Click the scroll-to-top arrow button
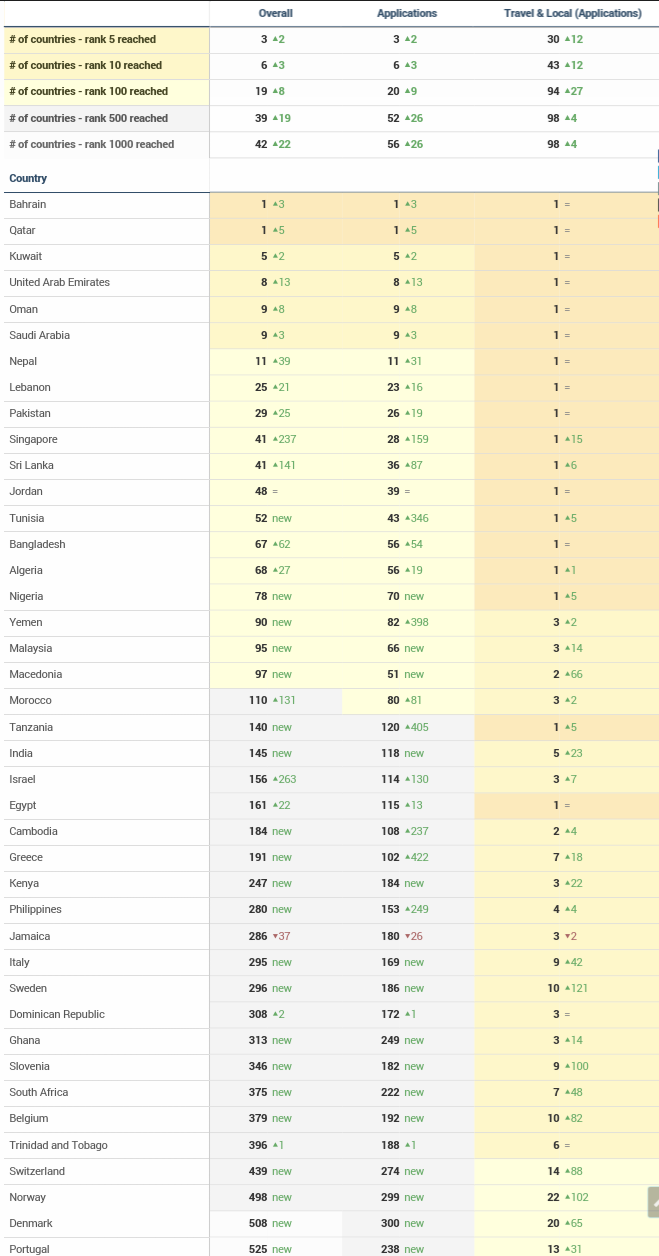659x1256 pixels. pyautogui.click(x=654, y=1202)
